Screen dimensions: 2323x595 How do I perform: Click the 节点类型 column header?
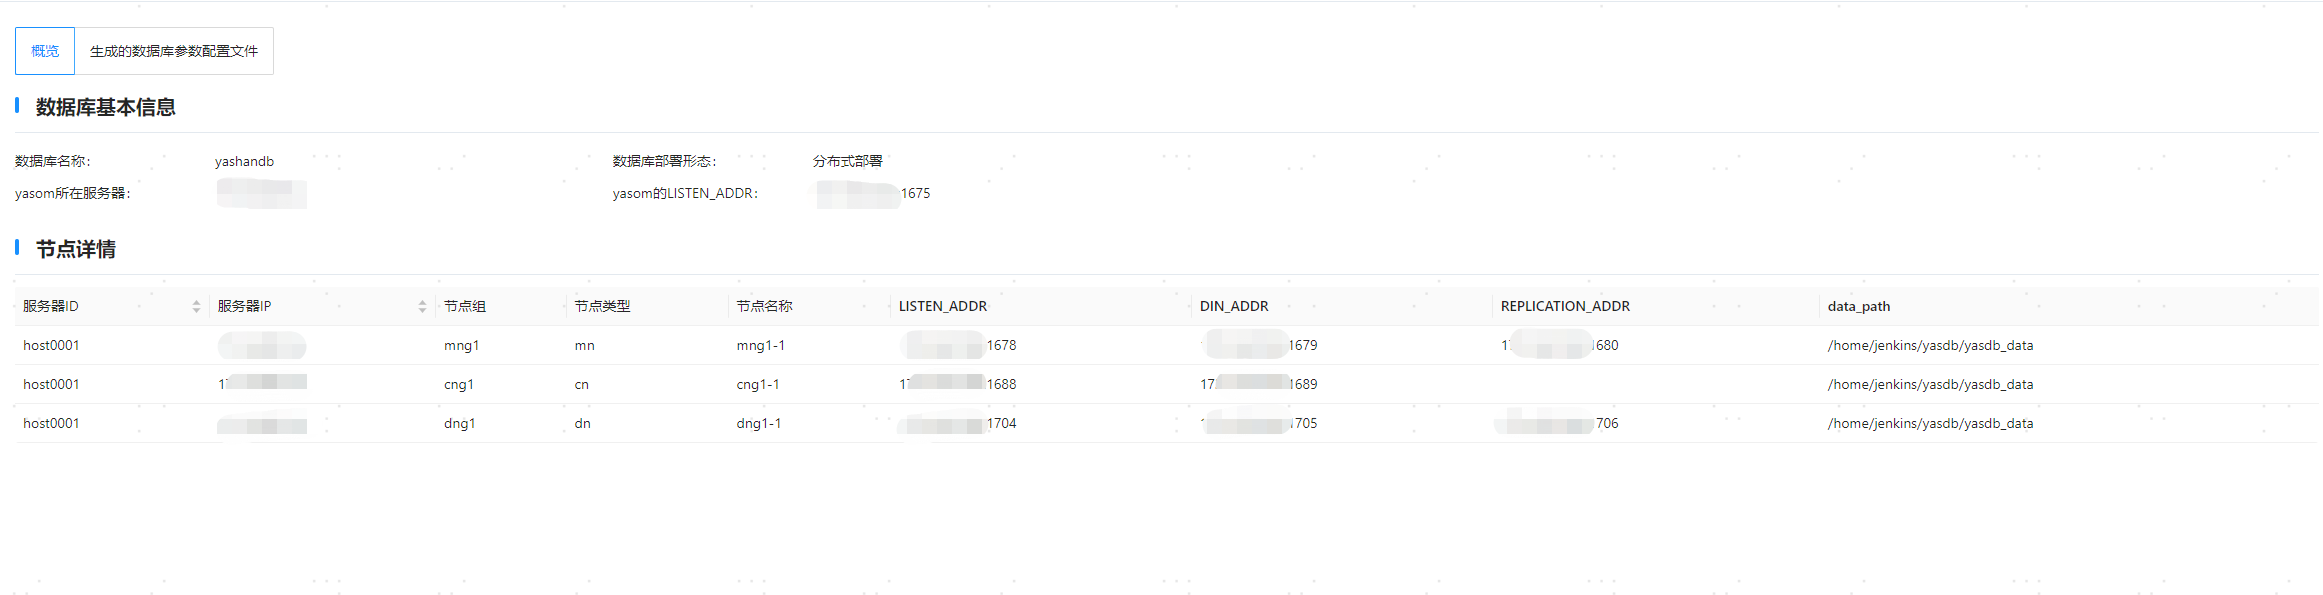(x=602, y=307)
